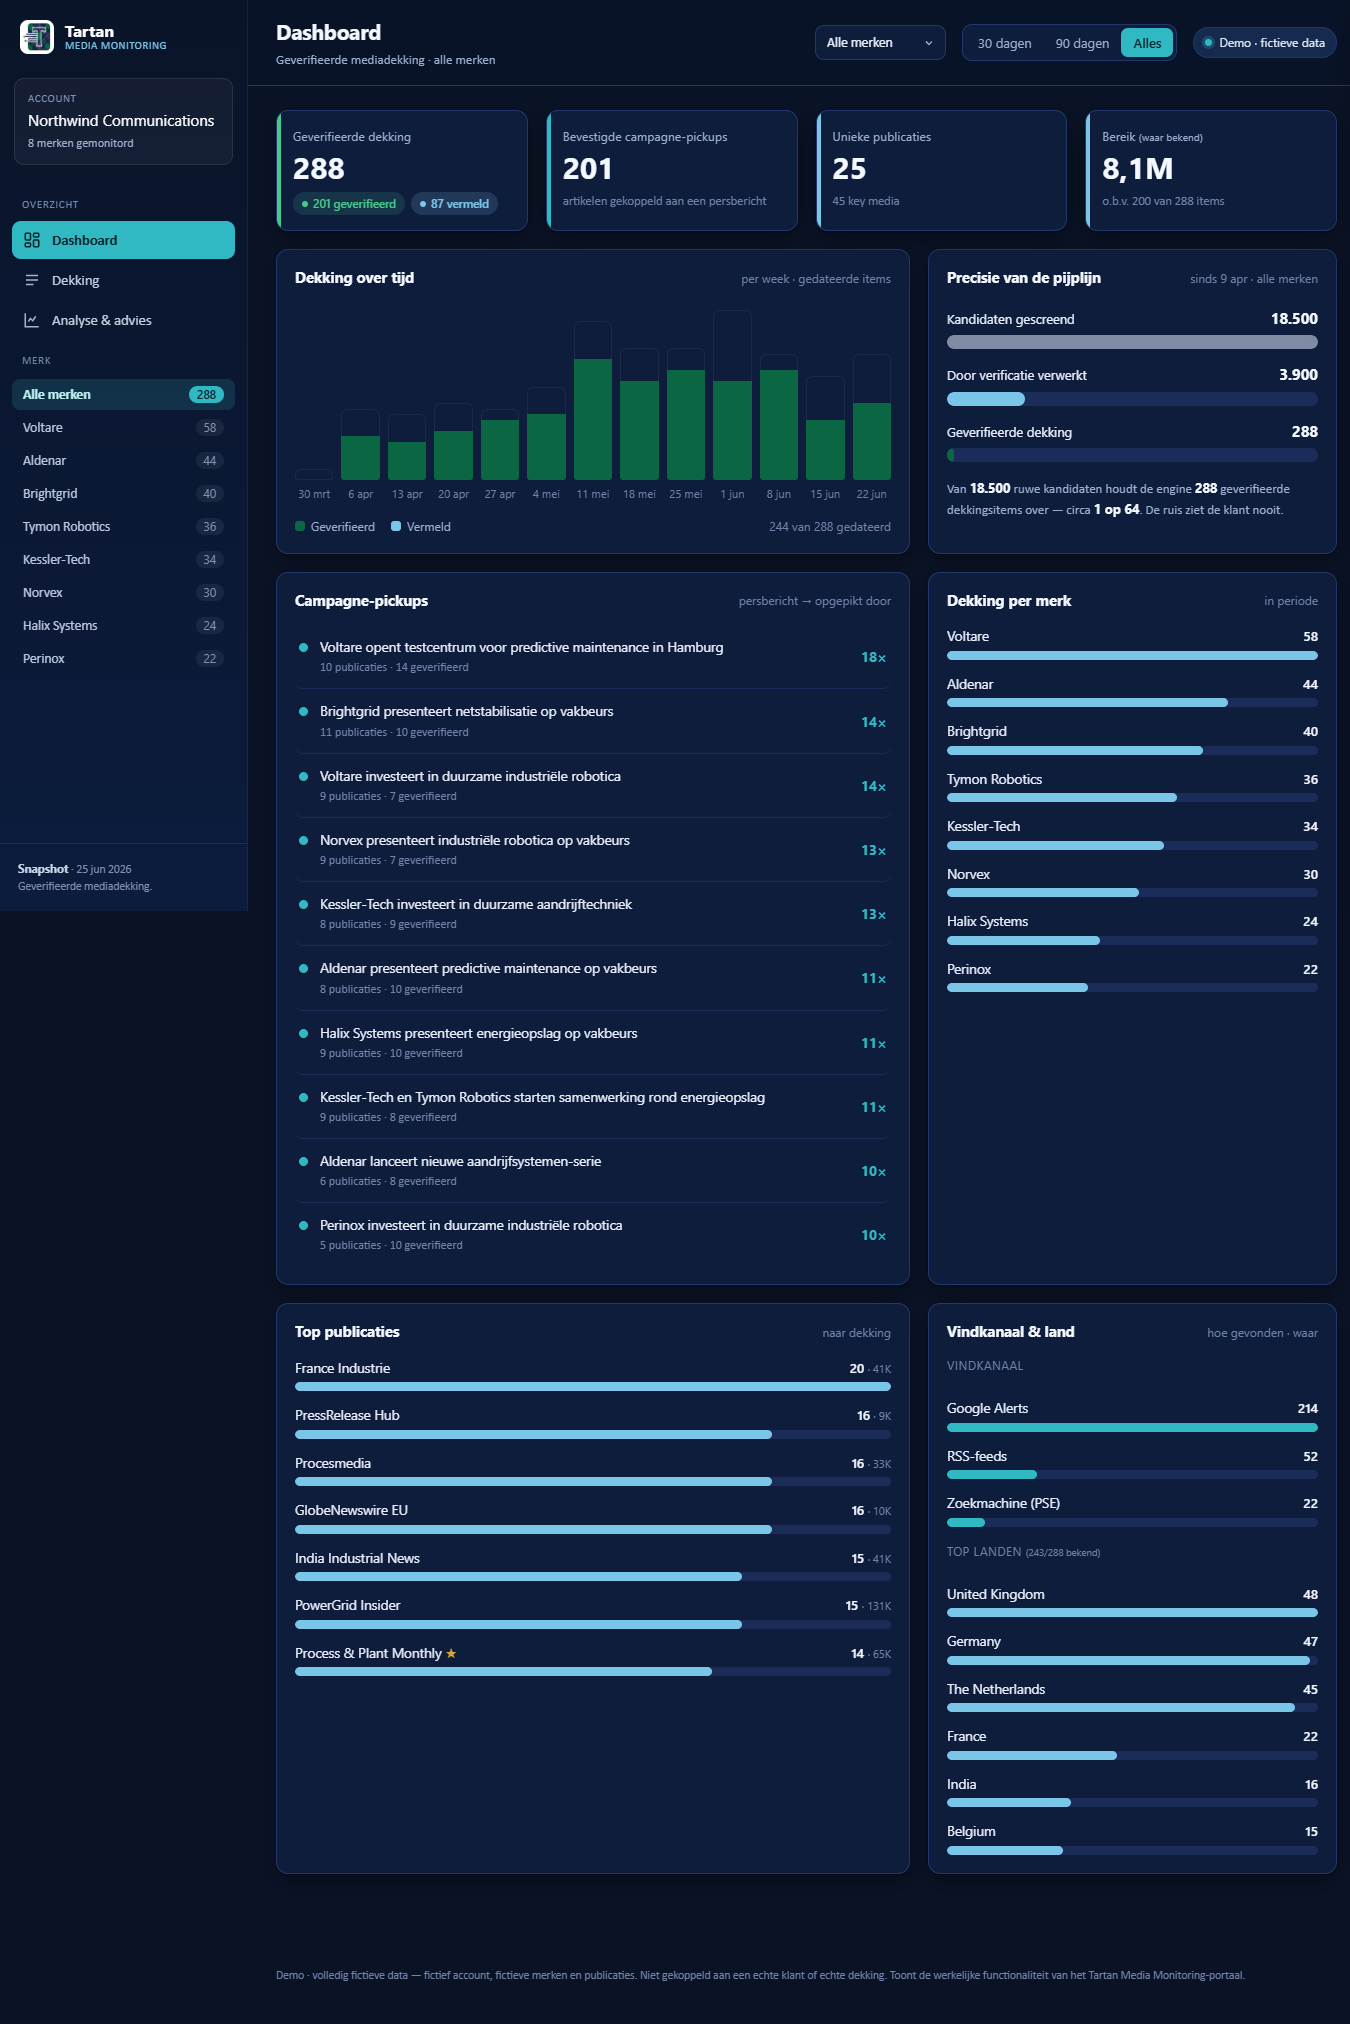Click Google Alerts channel row
The width and height of the screenshot is (1350, 2024).
pos(1132,1417)
